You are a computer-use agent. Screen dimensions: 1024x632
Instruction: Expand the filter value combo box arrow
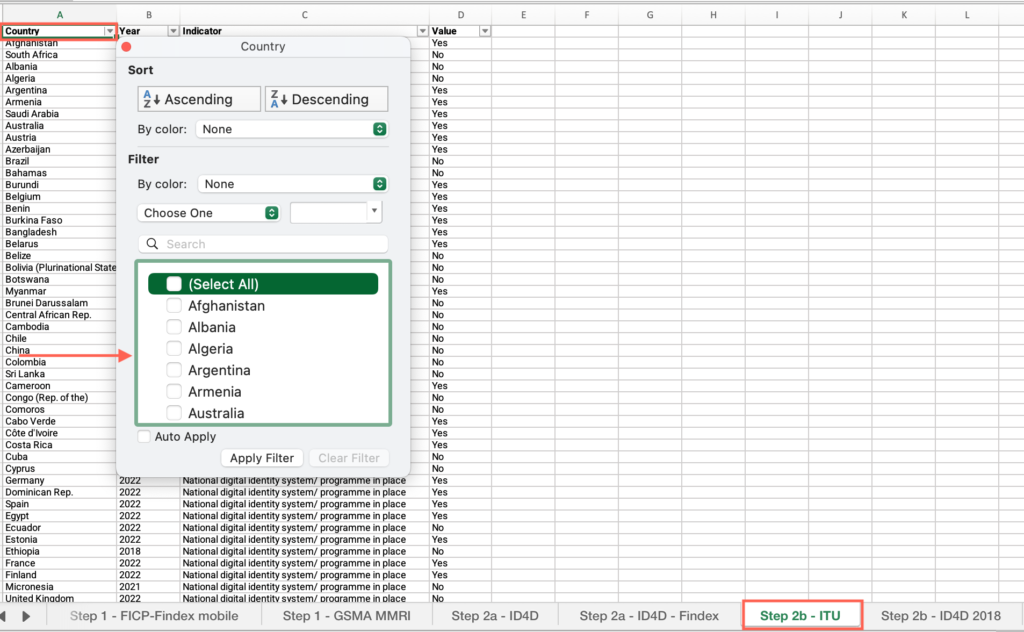point(374,212)
